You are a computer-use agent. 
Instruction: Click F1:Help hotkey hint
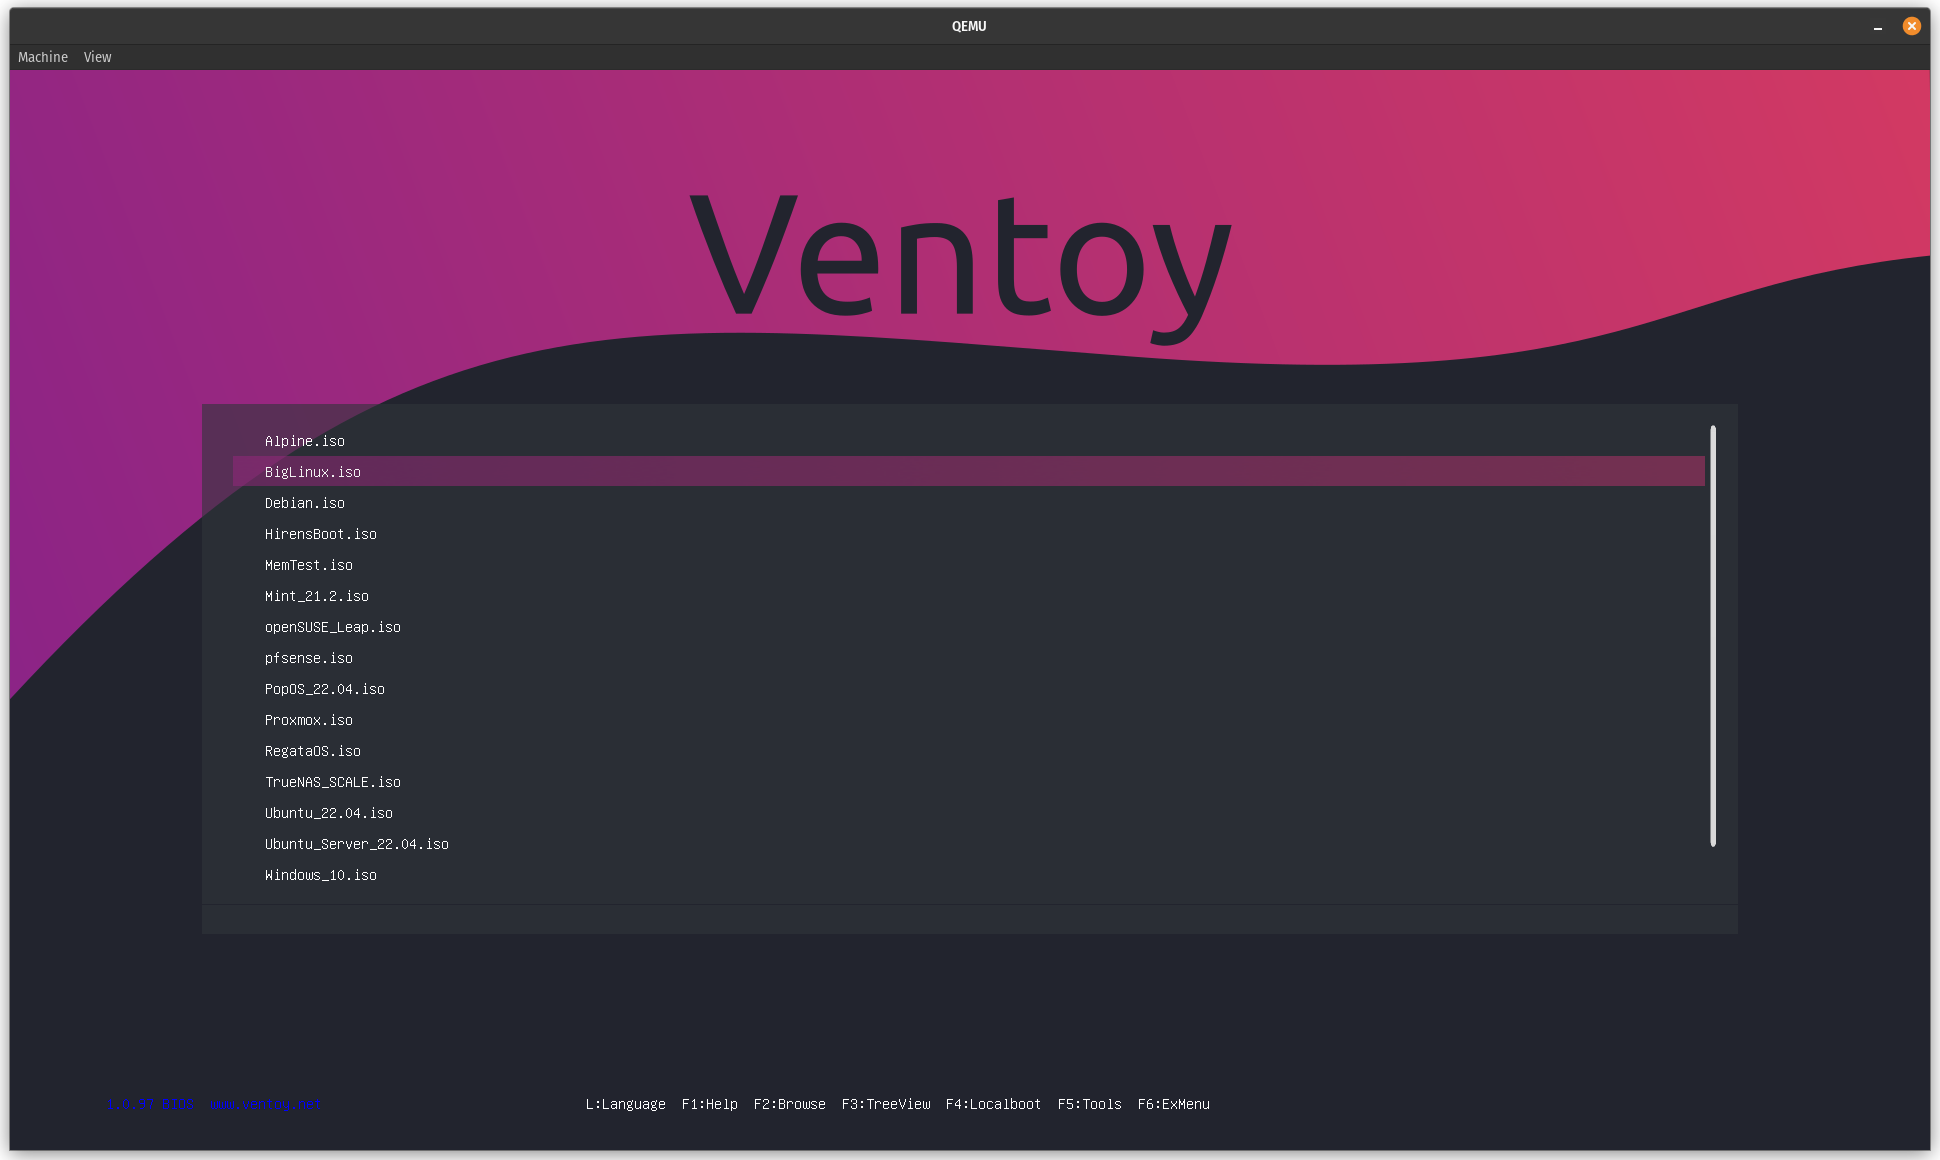click(709, 1104)
